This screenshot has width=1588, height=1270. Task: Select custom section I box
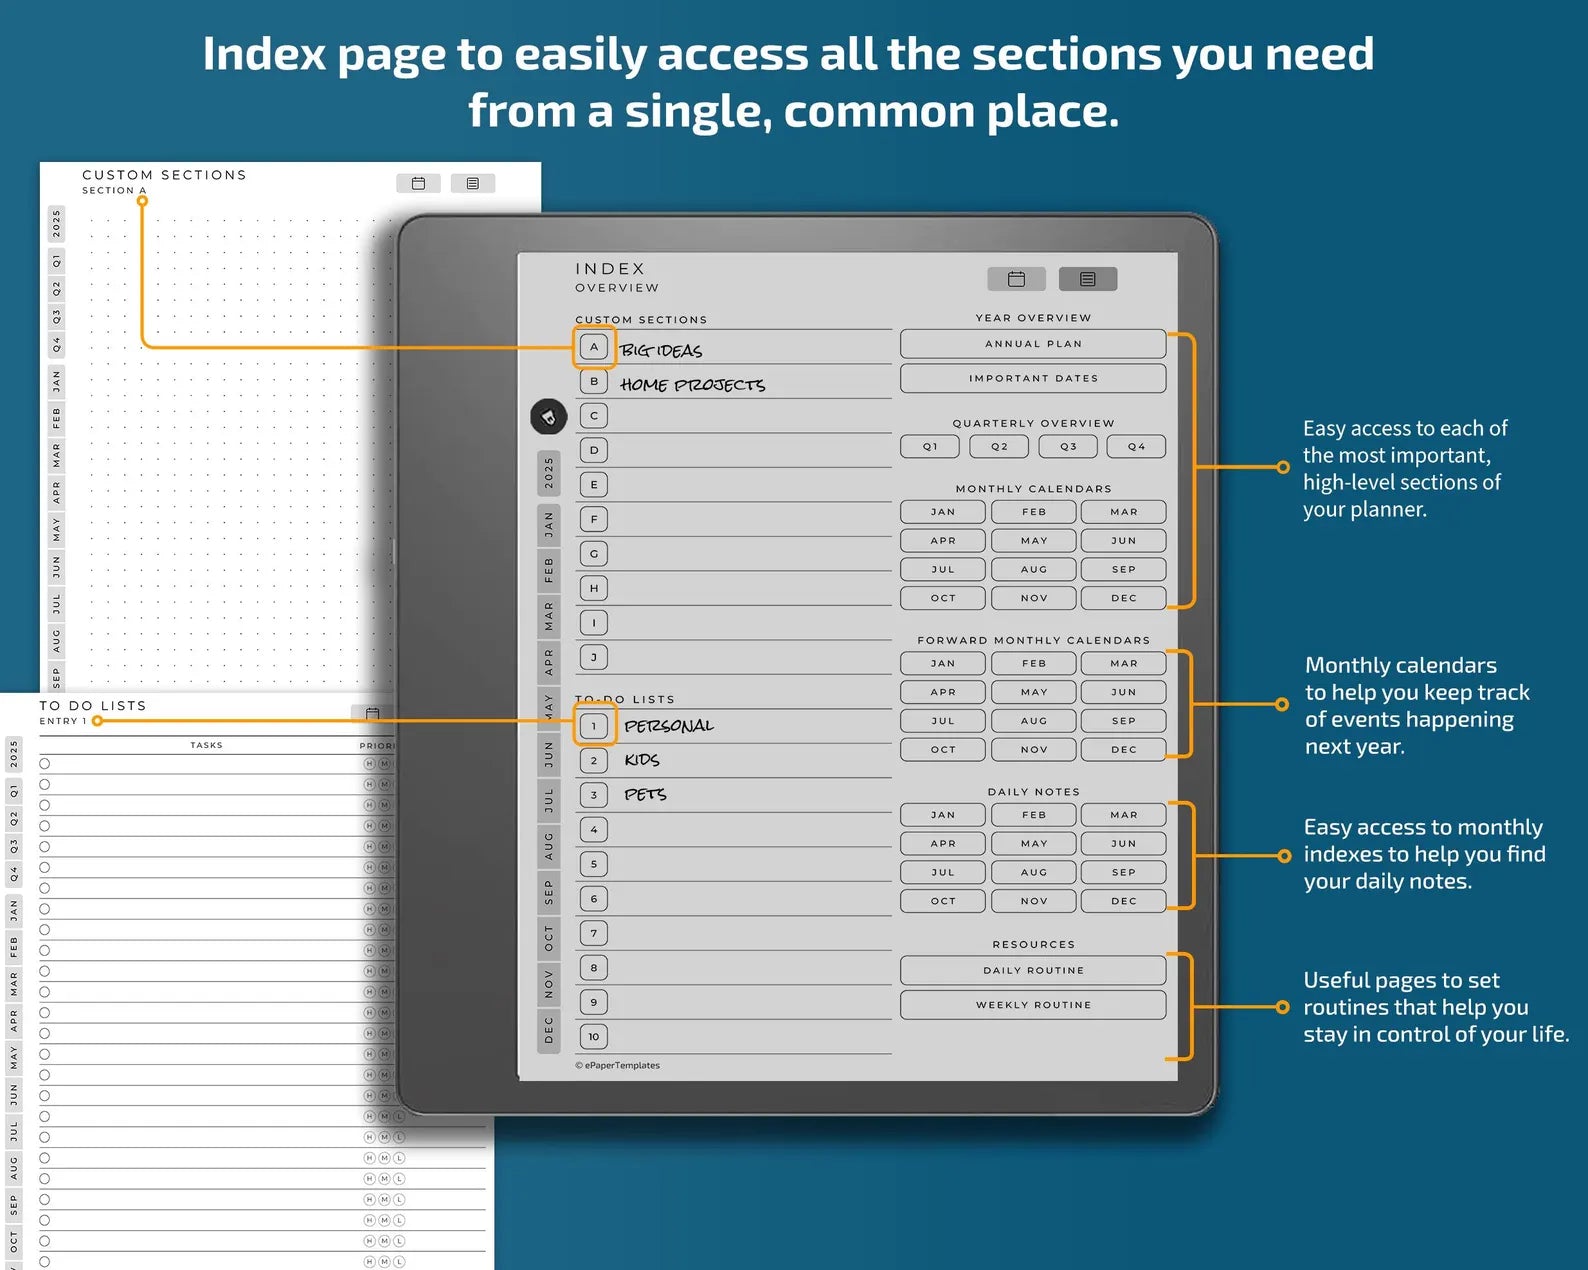[594, 623]
